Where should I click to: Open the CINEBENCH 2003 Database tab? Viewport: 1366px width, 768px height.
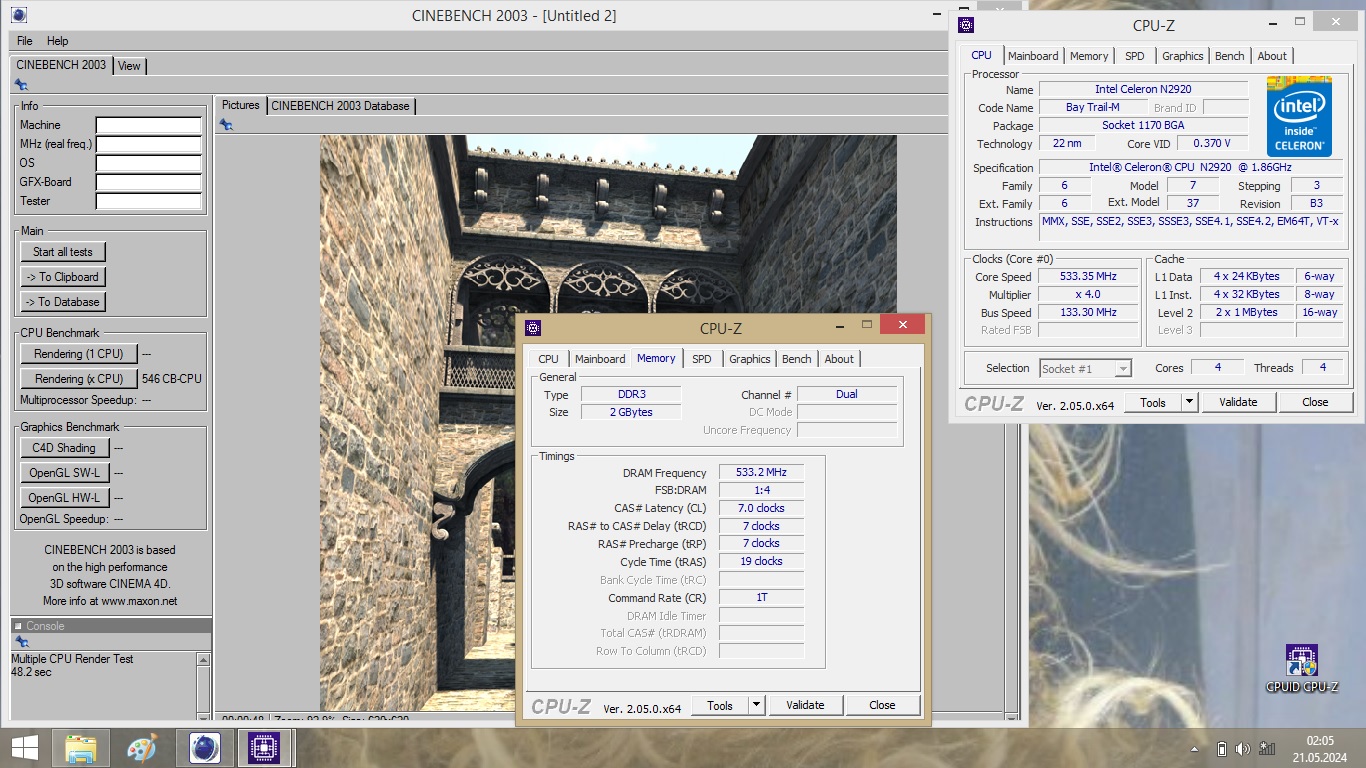[x=340, y=105]
